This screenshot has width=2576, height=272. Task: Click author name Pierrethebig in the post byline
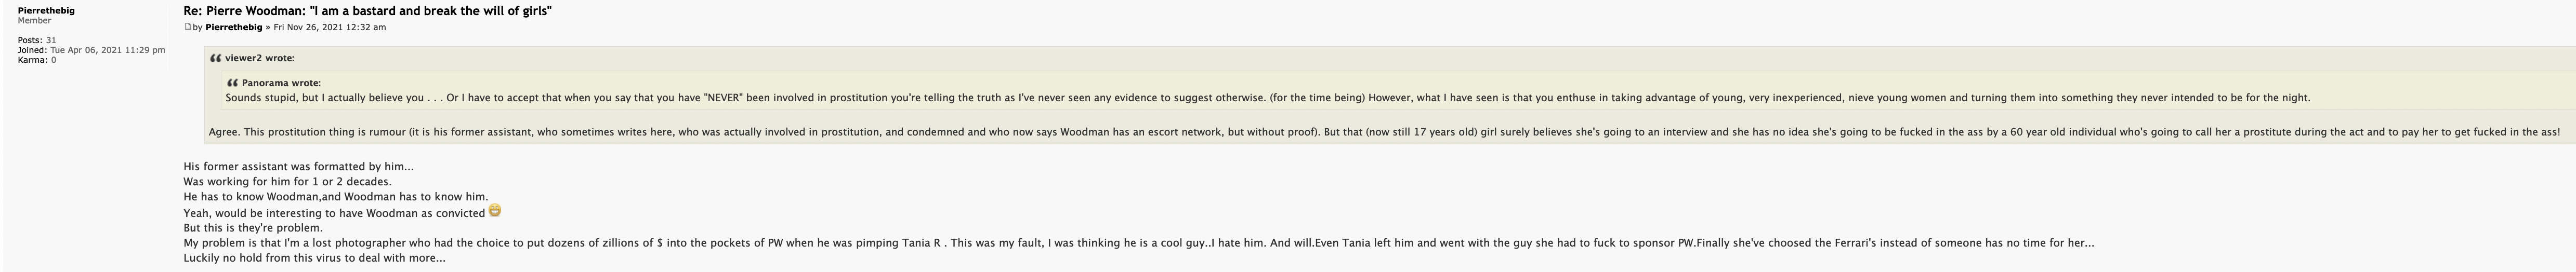(x=233, y=27)
